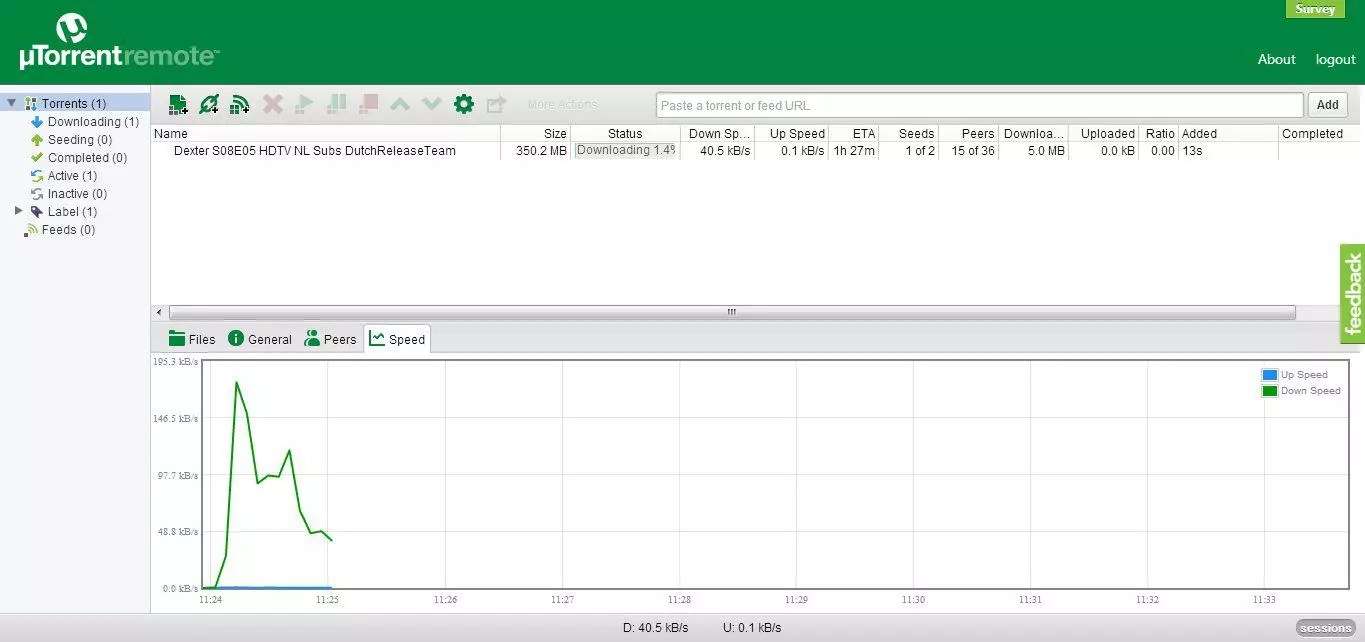This screenshot has height=642, width=1365.
Task: Click the µTorrent remote logo
Action: click(x=118, y=42)
